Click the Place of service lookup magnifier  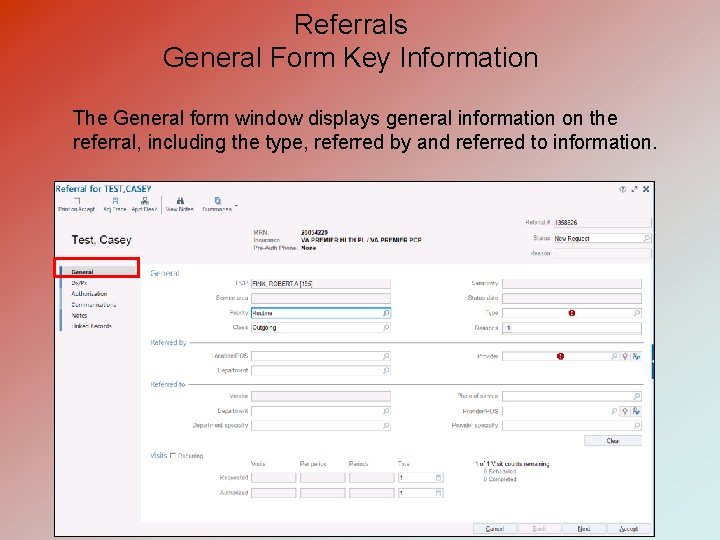click(x=636, y=396)
